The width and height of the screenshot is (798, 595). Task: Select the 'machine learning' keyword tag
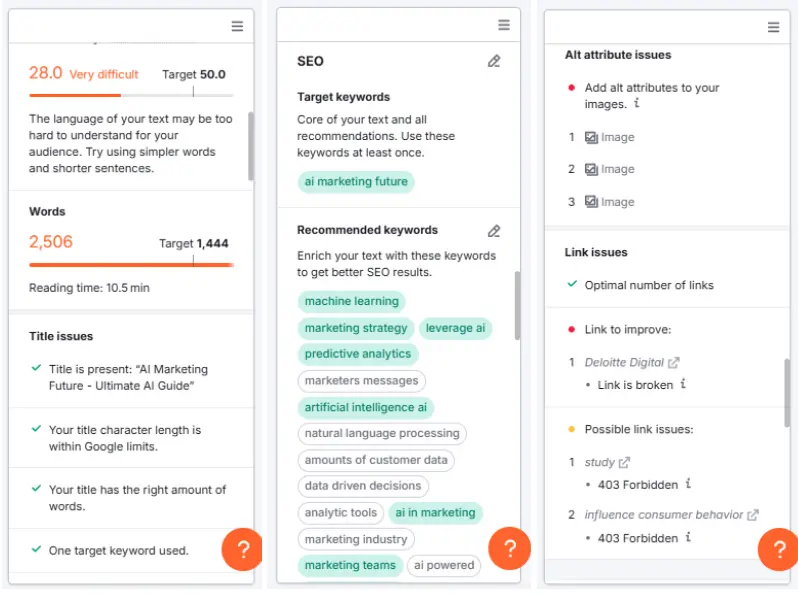point(351,301)
